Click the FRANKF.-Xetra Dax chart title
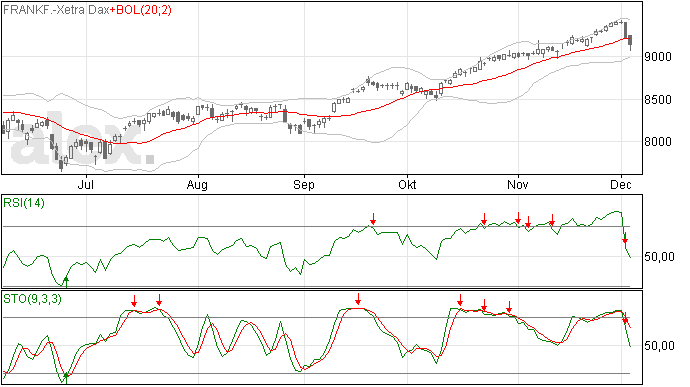The image size is (690, 387). coord(56,10)
